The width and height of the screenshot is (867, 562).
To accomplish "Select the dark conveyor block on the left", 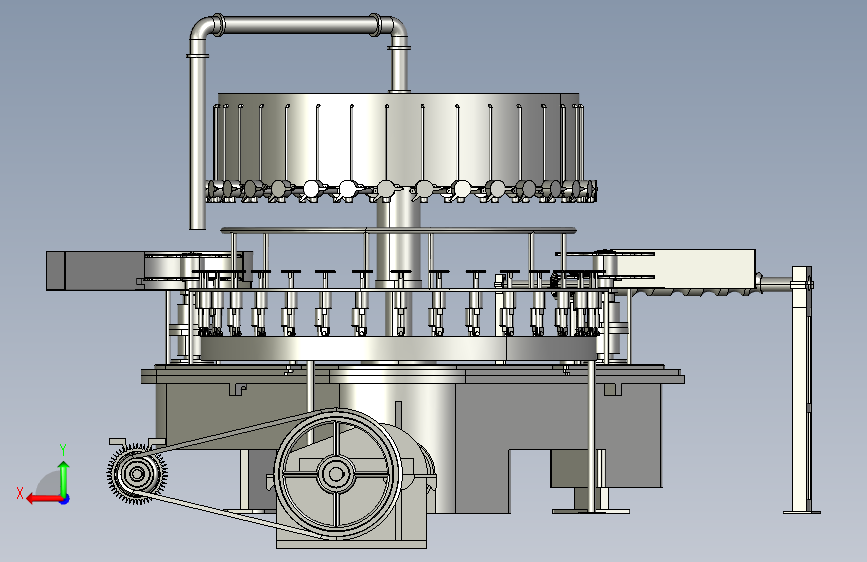I will coord(95,270).
